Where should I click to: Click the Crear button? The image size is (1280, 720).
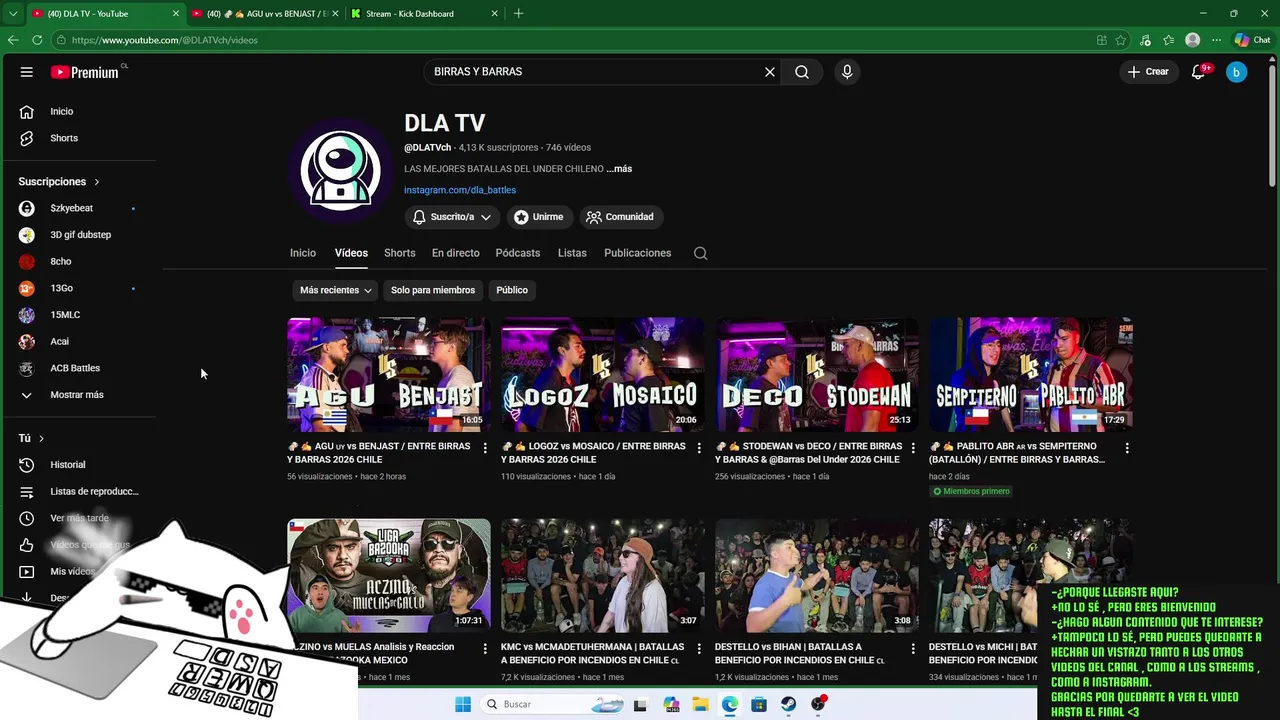tap(1148, 72)
